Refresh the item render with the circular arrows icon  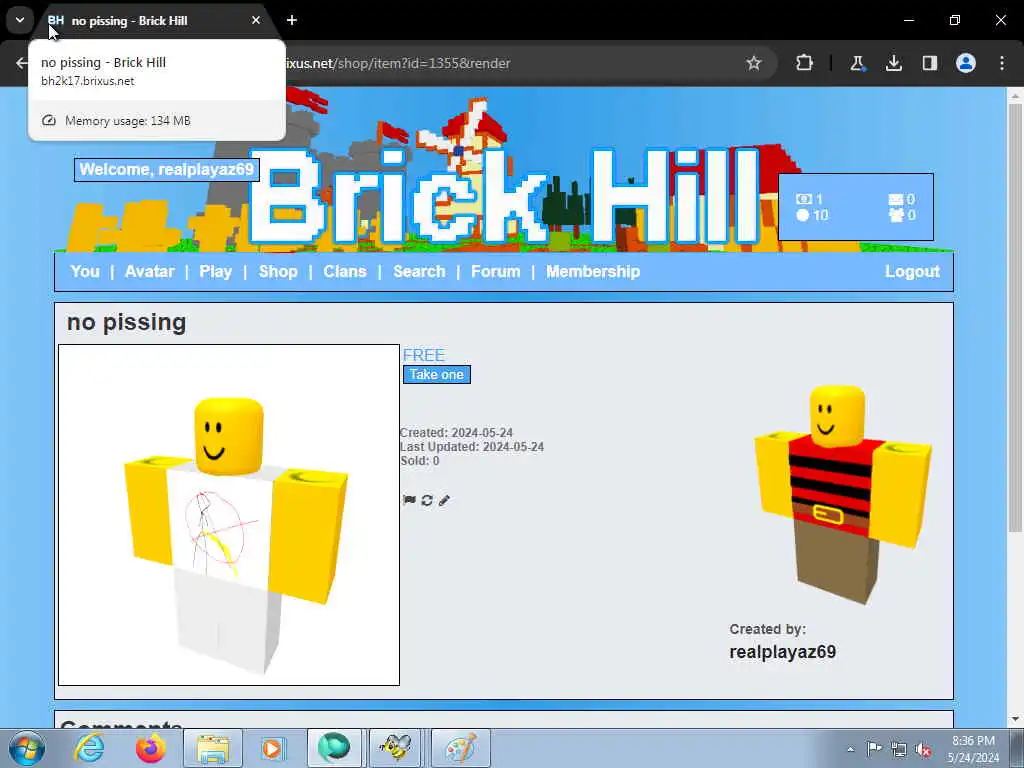[x=427, y=500]
